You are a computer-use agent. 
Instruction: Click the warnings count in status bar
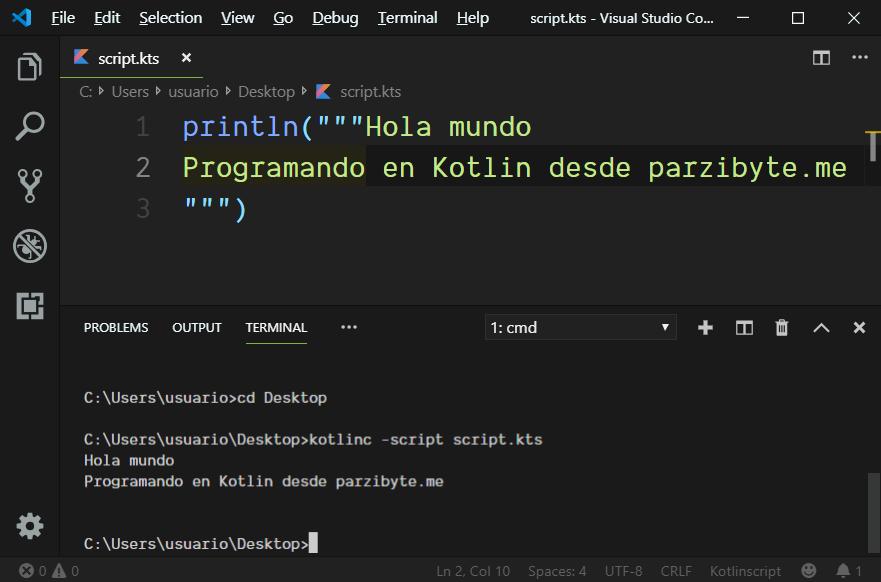[x=66, y=571]
